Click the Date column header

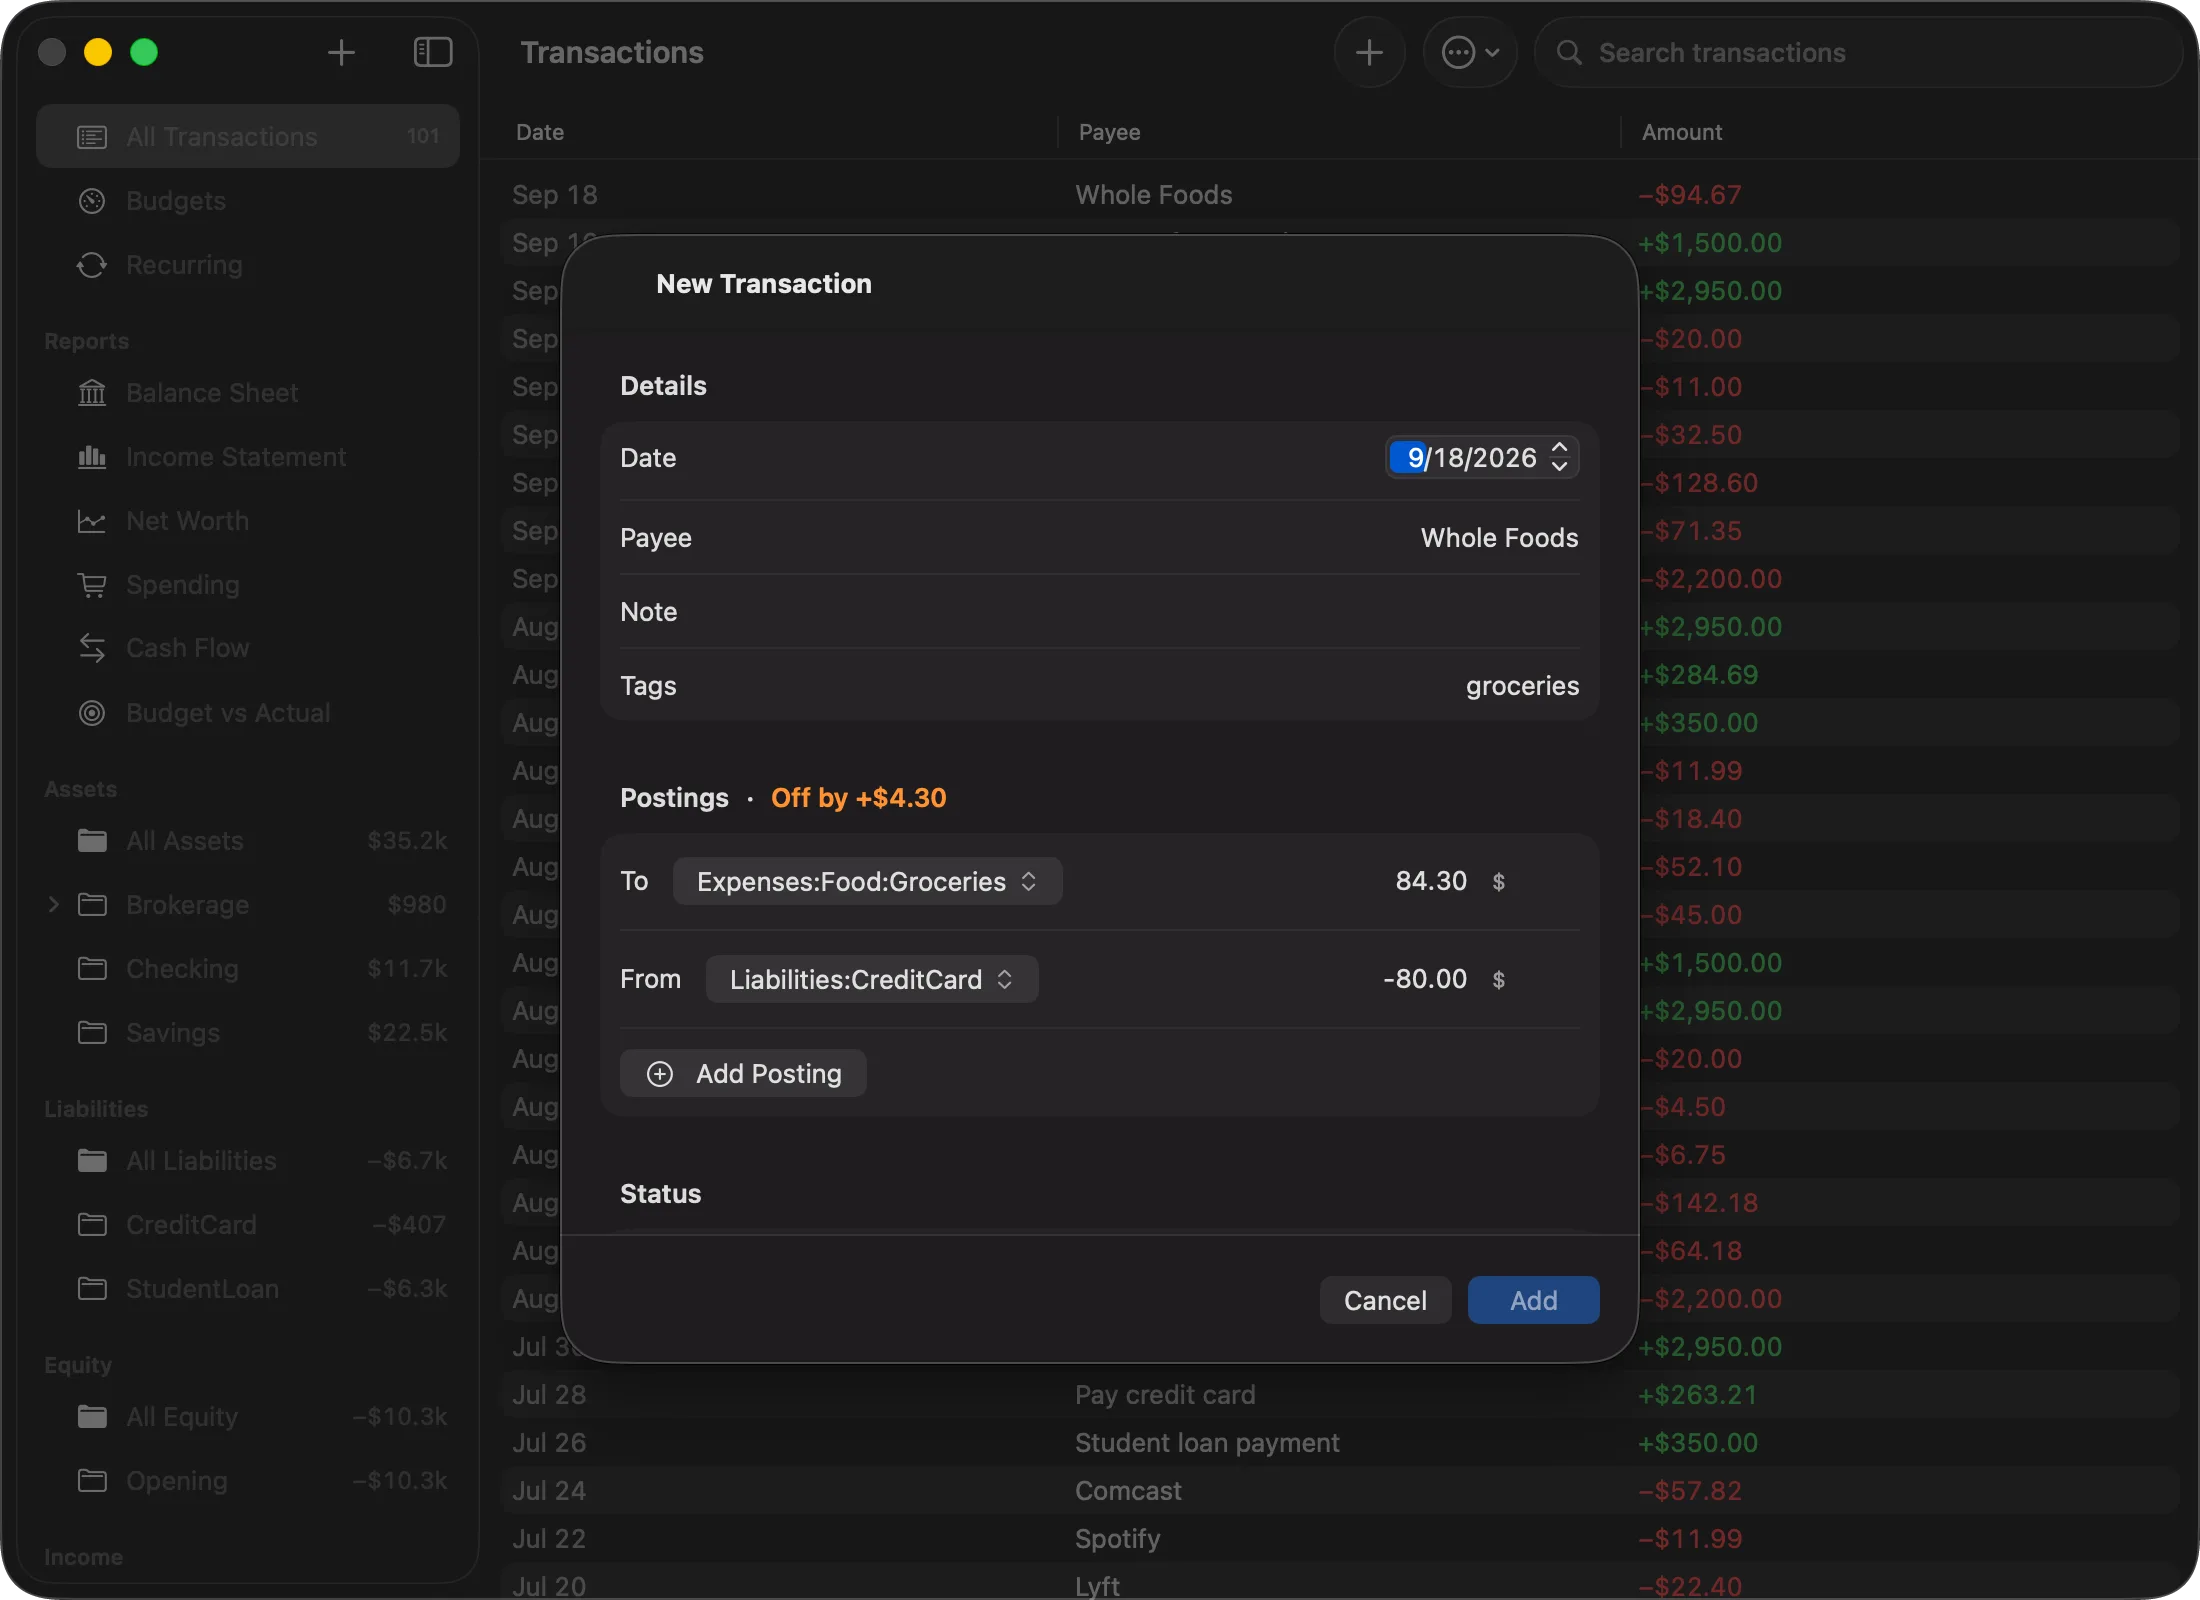pyautogui.click(x=540, y=132)
